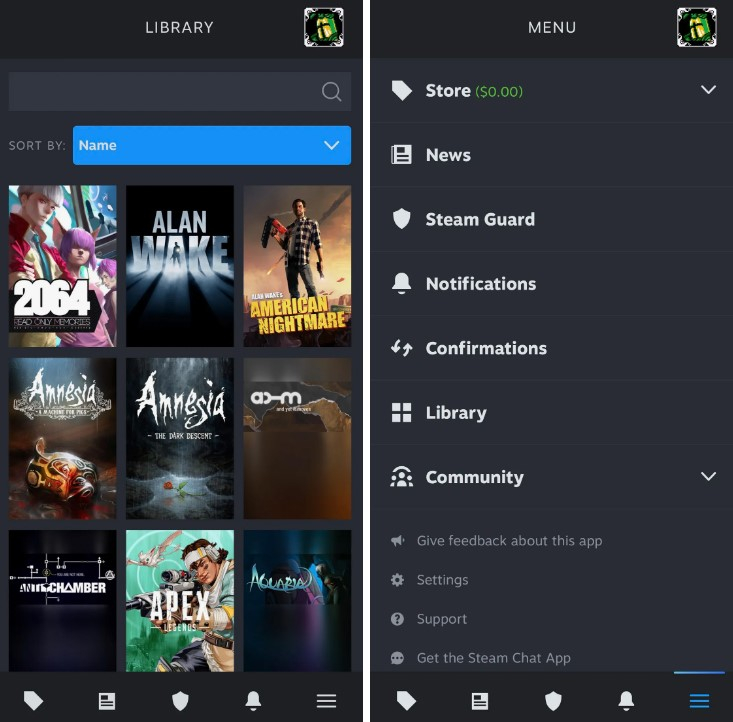Screen dimensions: 733x722
Task: Tap profile avatar in the Library header
Action: tap(324, 27)
